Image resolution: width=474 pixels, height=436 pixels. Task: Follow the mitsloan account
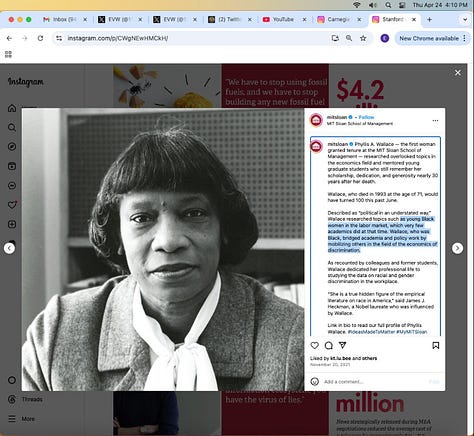click(366, 117)
